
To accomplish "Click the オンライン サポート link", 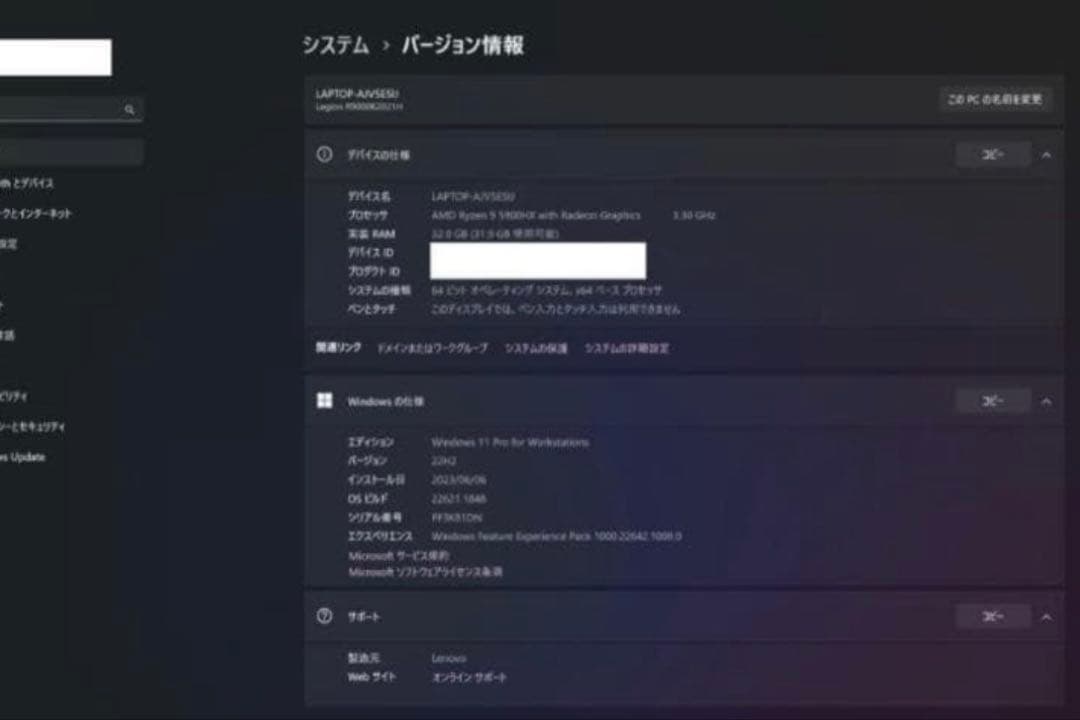I will [469, 676].
